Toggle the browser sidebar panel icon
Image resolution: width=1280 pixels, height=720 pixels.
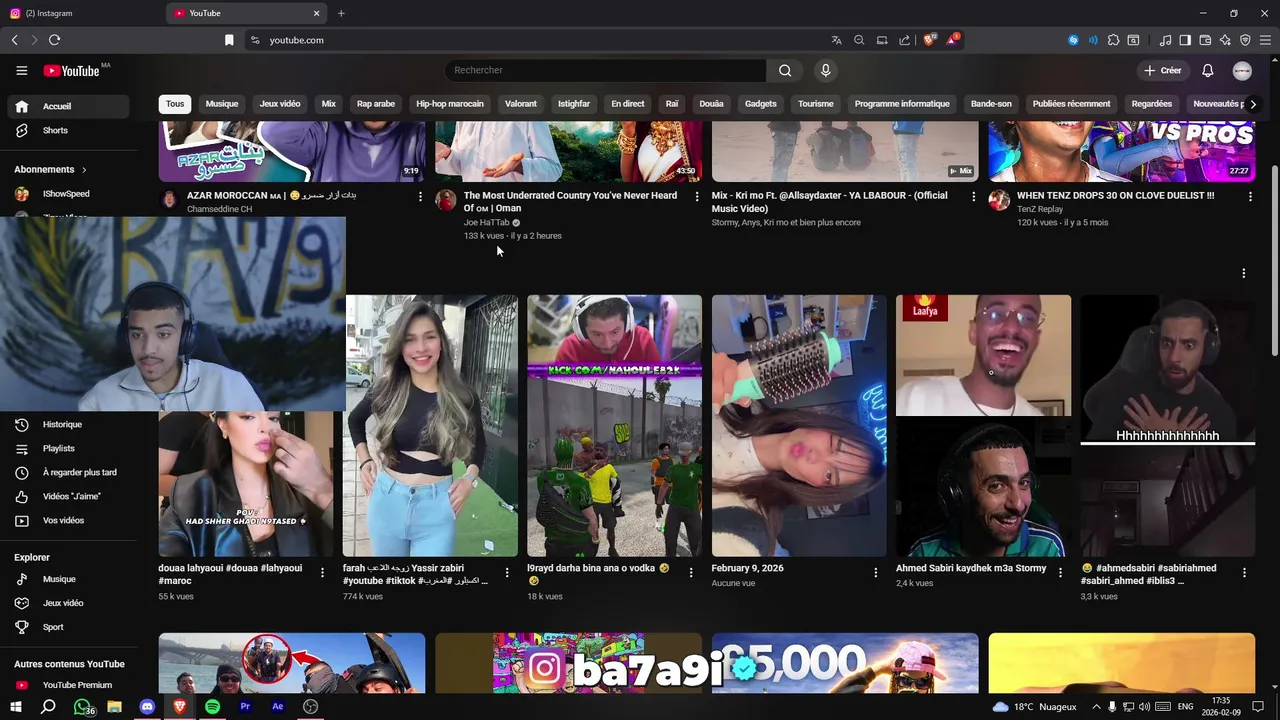1185,40
